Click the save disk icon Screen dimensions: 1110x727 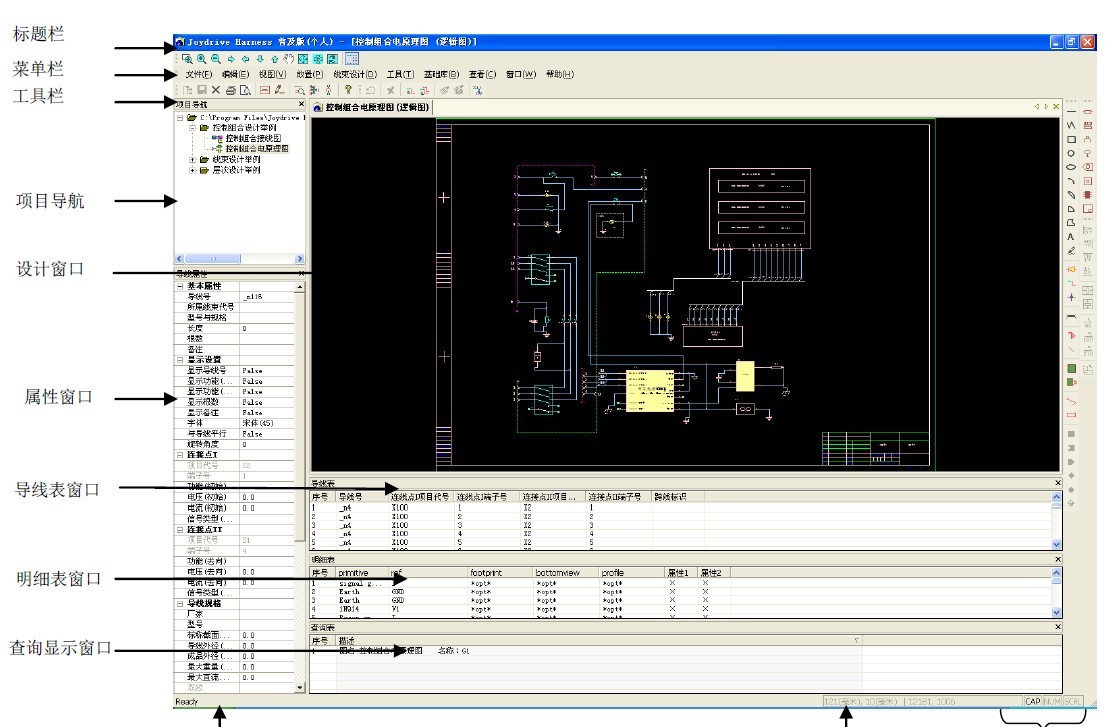click(x=201, y=90)
